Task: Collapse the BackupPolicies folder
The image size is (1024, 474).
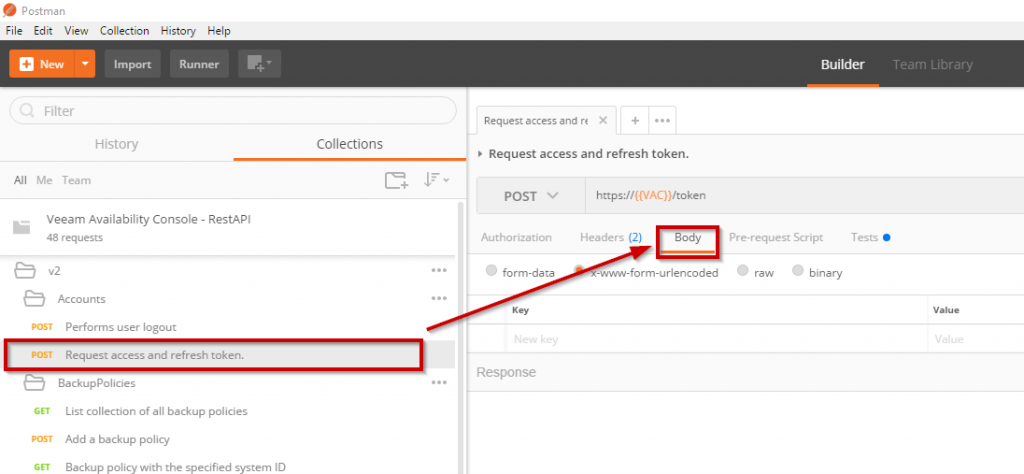Action: [34, 383]
